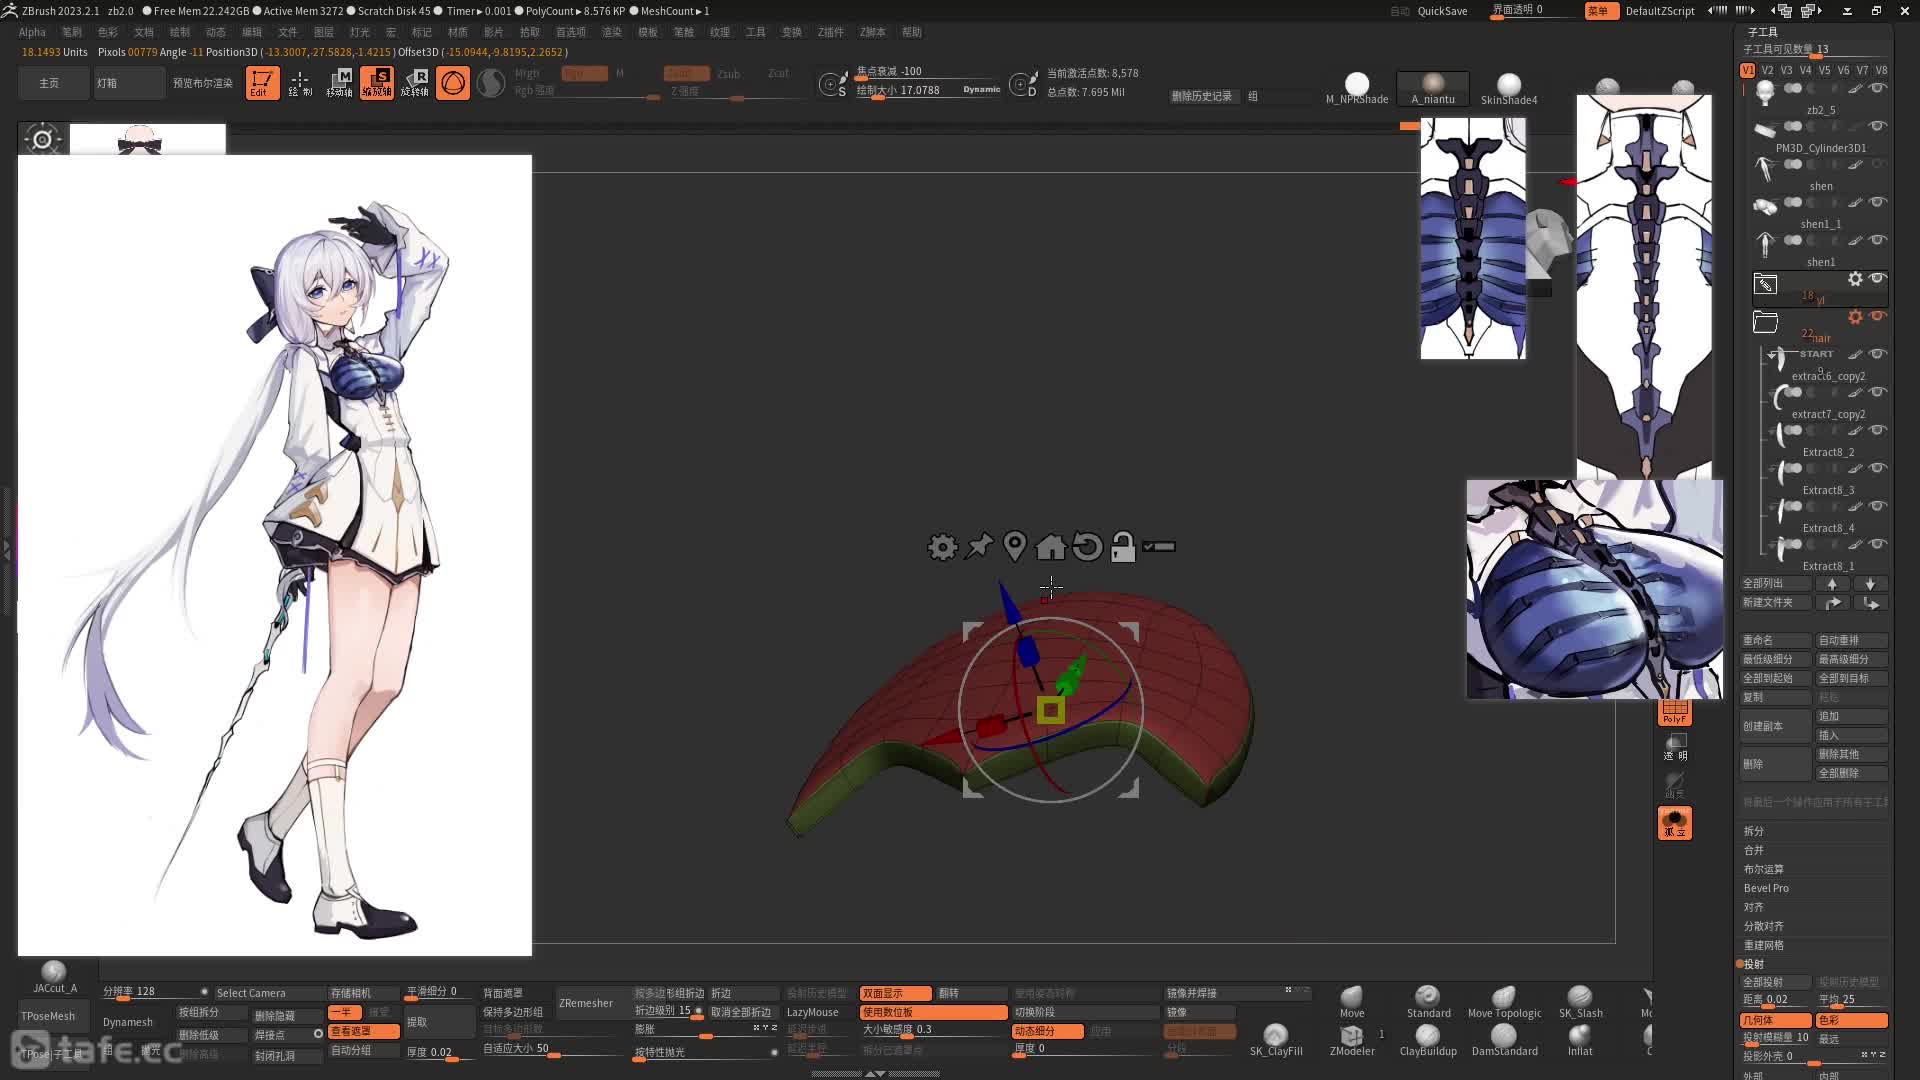Click gizmo sticky pin icon
Viewport: 1920px width, 1080px height.
pos(979,546)
